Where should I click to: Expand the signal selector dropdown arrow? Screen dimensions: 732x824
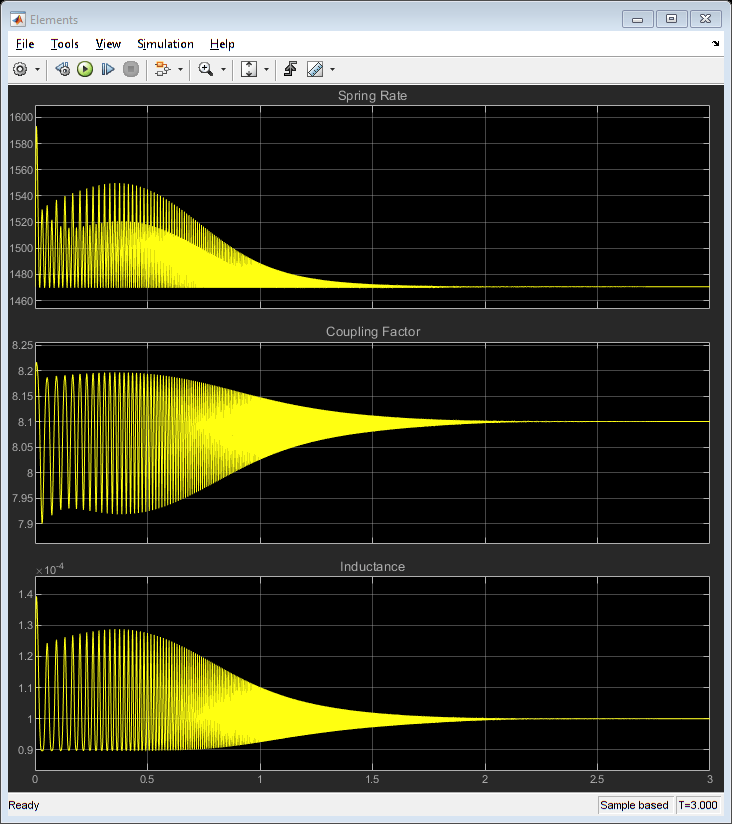[x=180, y=69]
